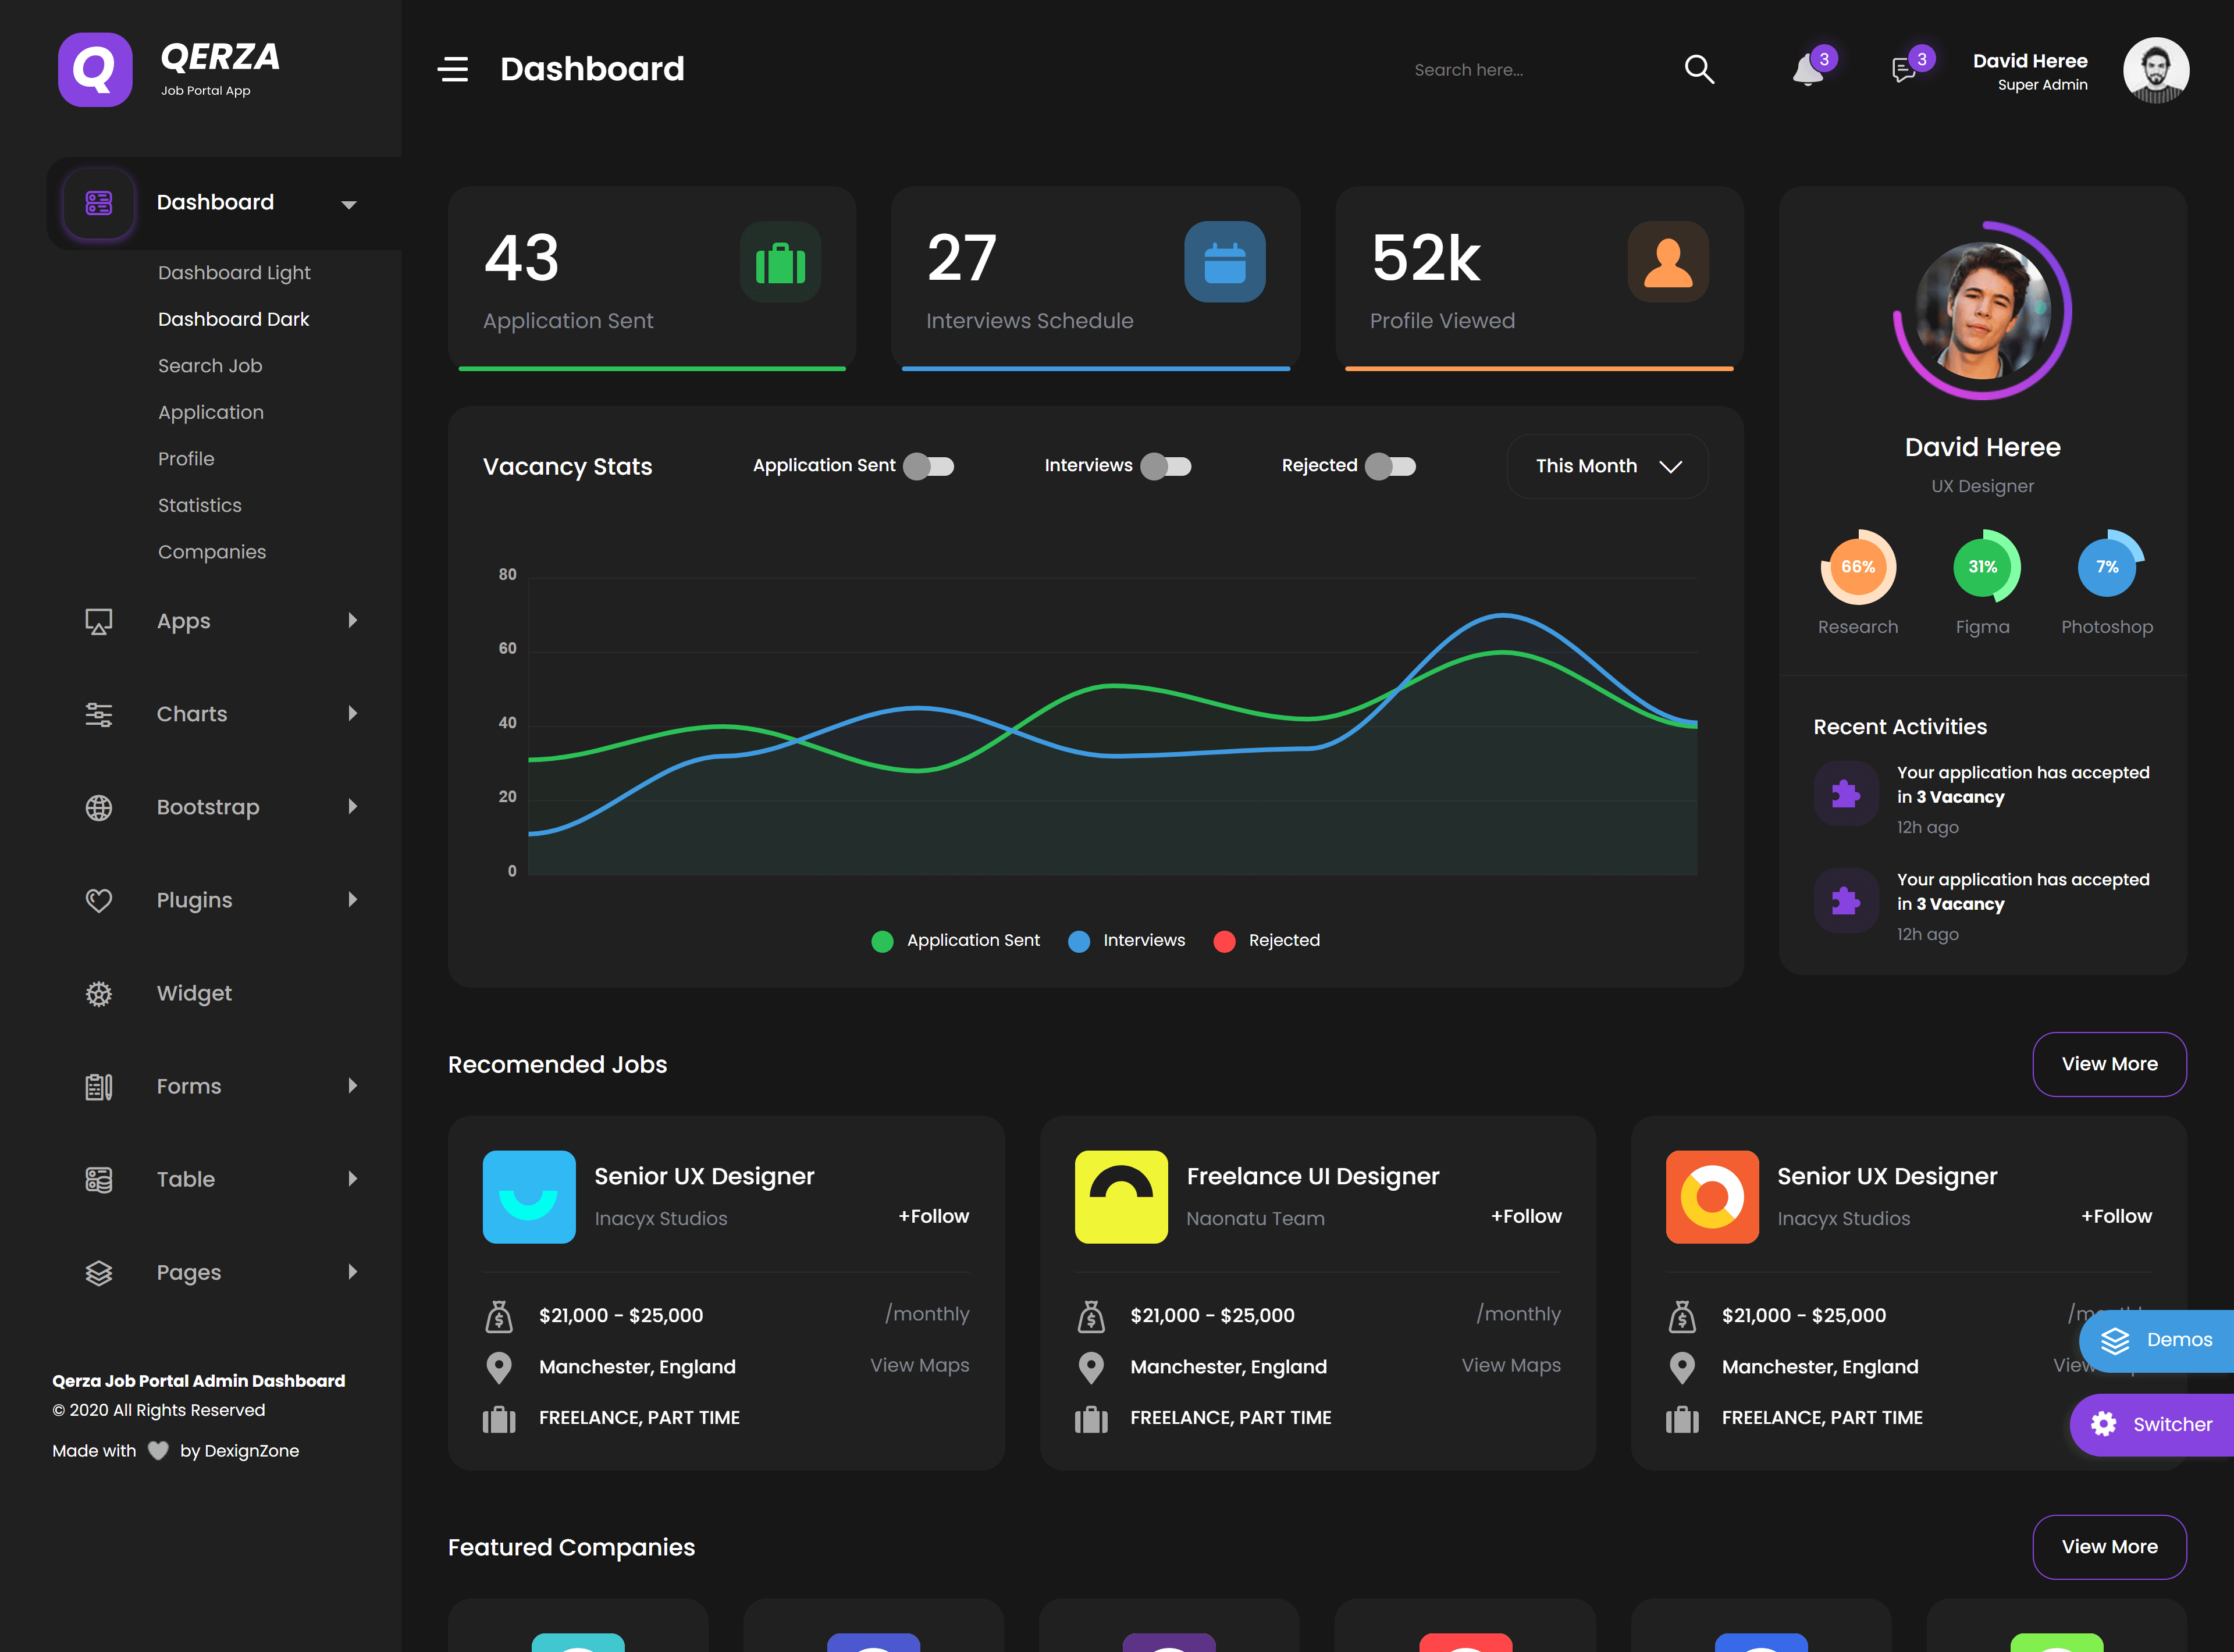This screenshot has height=1652, width=2234.
Task: Click the Qerza logo icon
Action: 95,69
